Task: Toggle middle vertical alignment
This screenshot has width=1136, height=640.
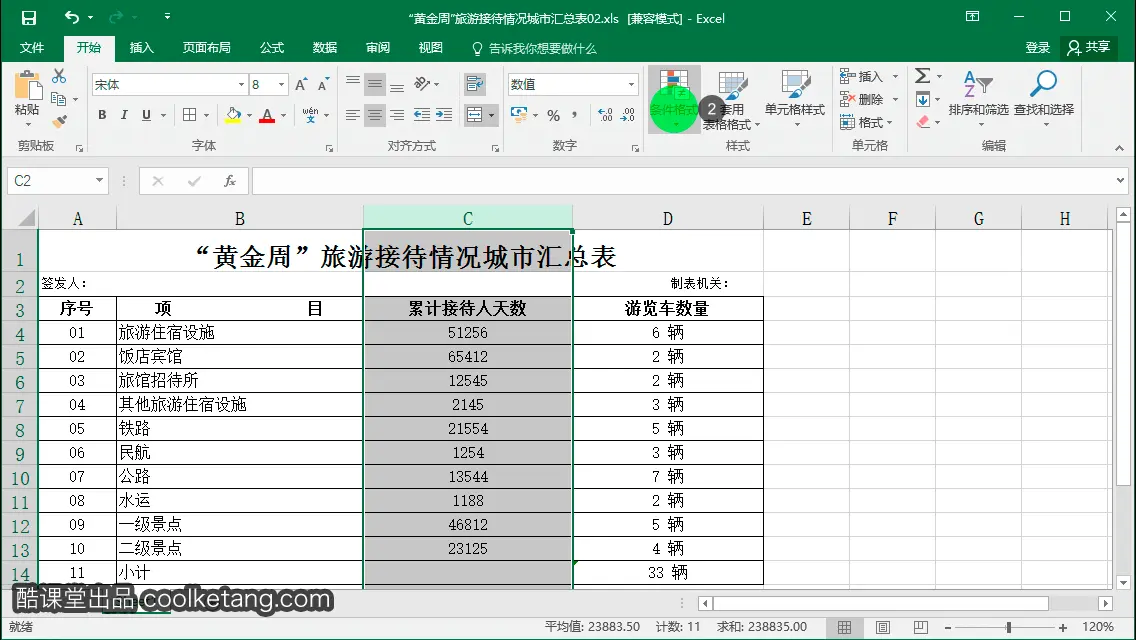Action: pos(375,84)
